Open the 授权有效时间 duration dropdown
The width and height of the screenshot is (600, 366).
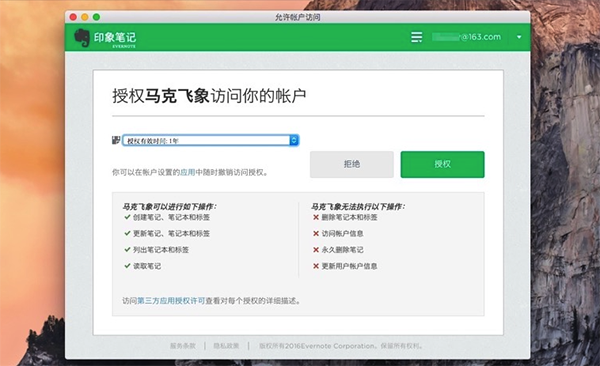point(210,141)
